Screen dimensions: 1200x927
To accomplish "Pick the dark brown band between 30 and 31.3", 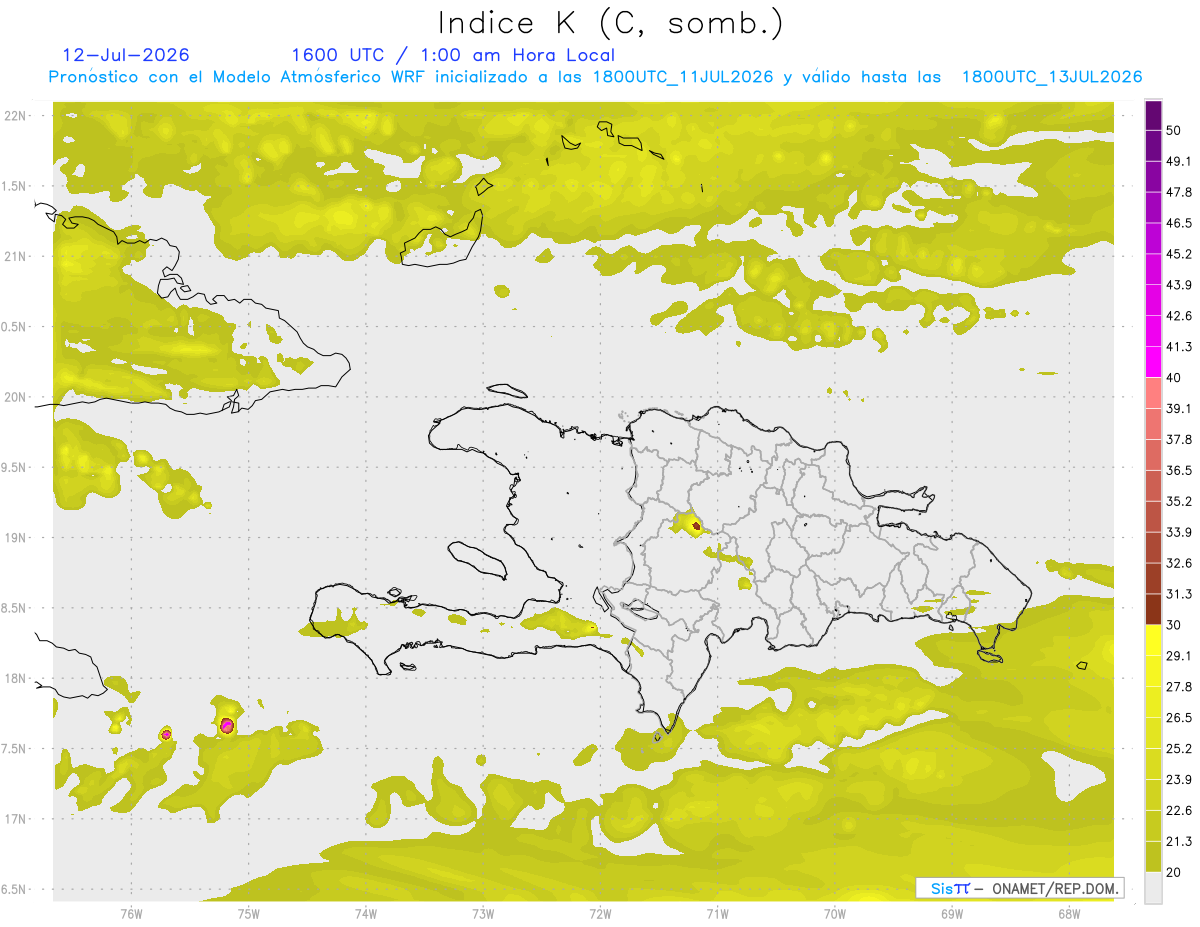I will click(x=1154, y=609).
